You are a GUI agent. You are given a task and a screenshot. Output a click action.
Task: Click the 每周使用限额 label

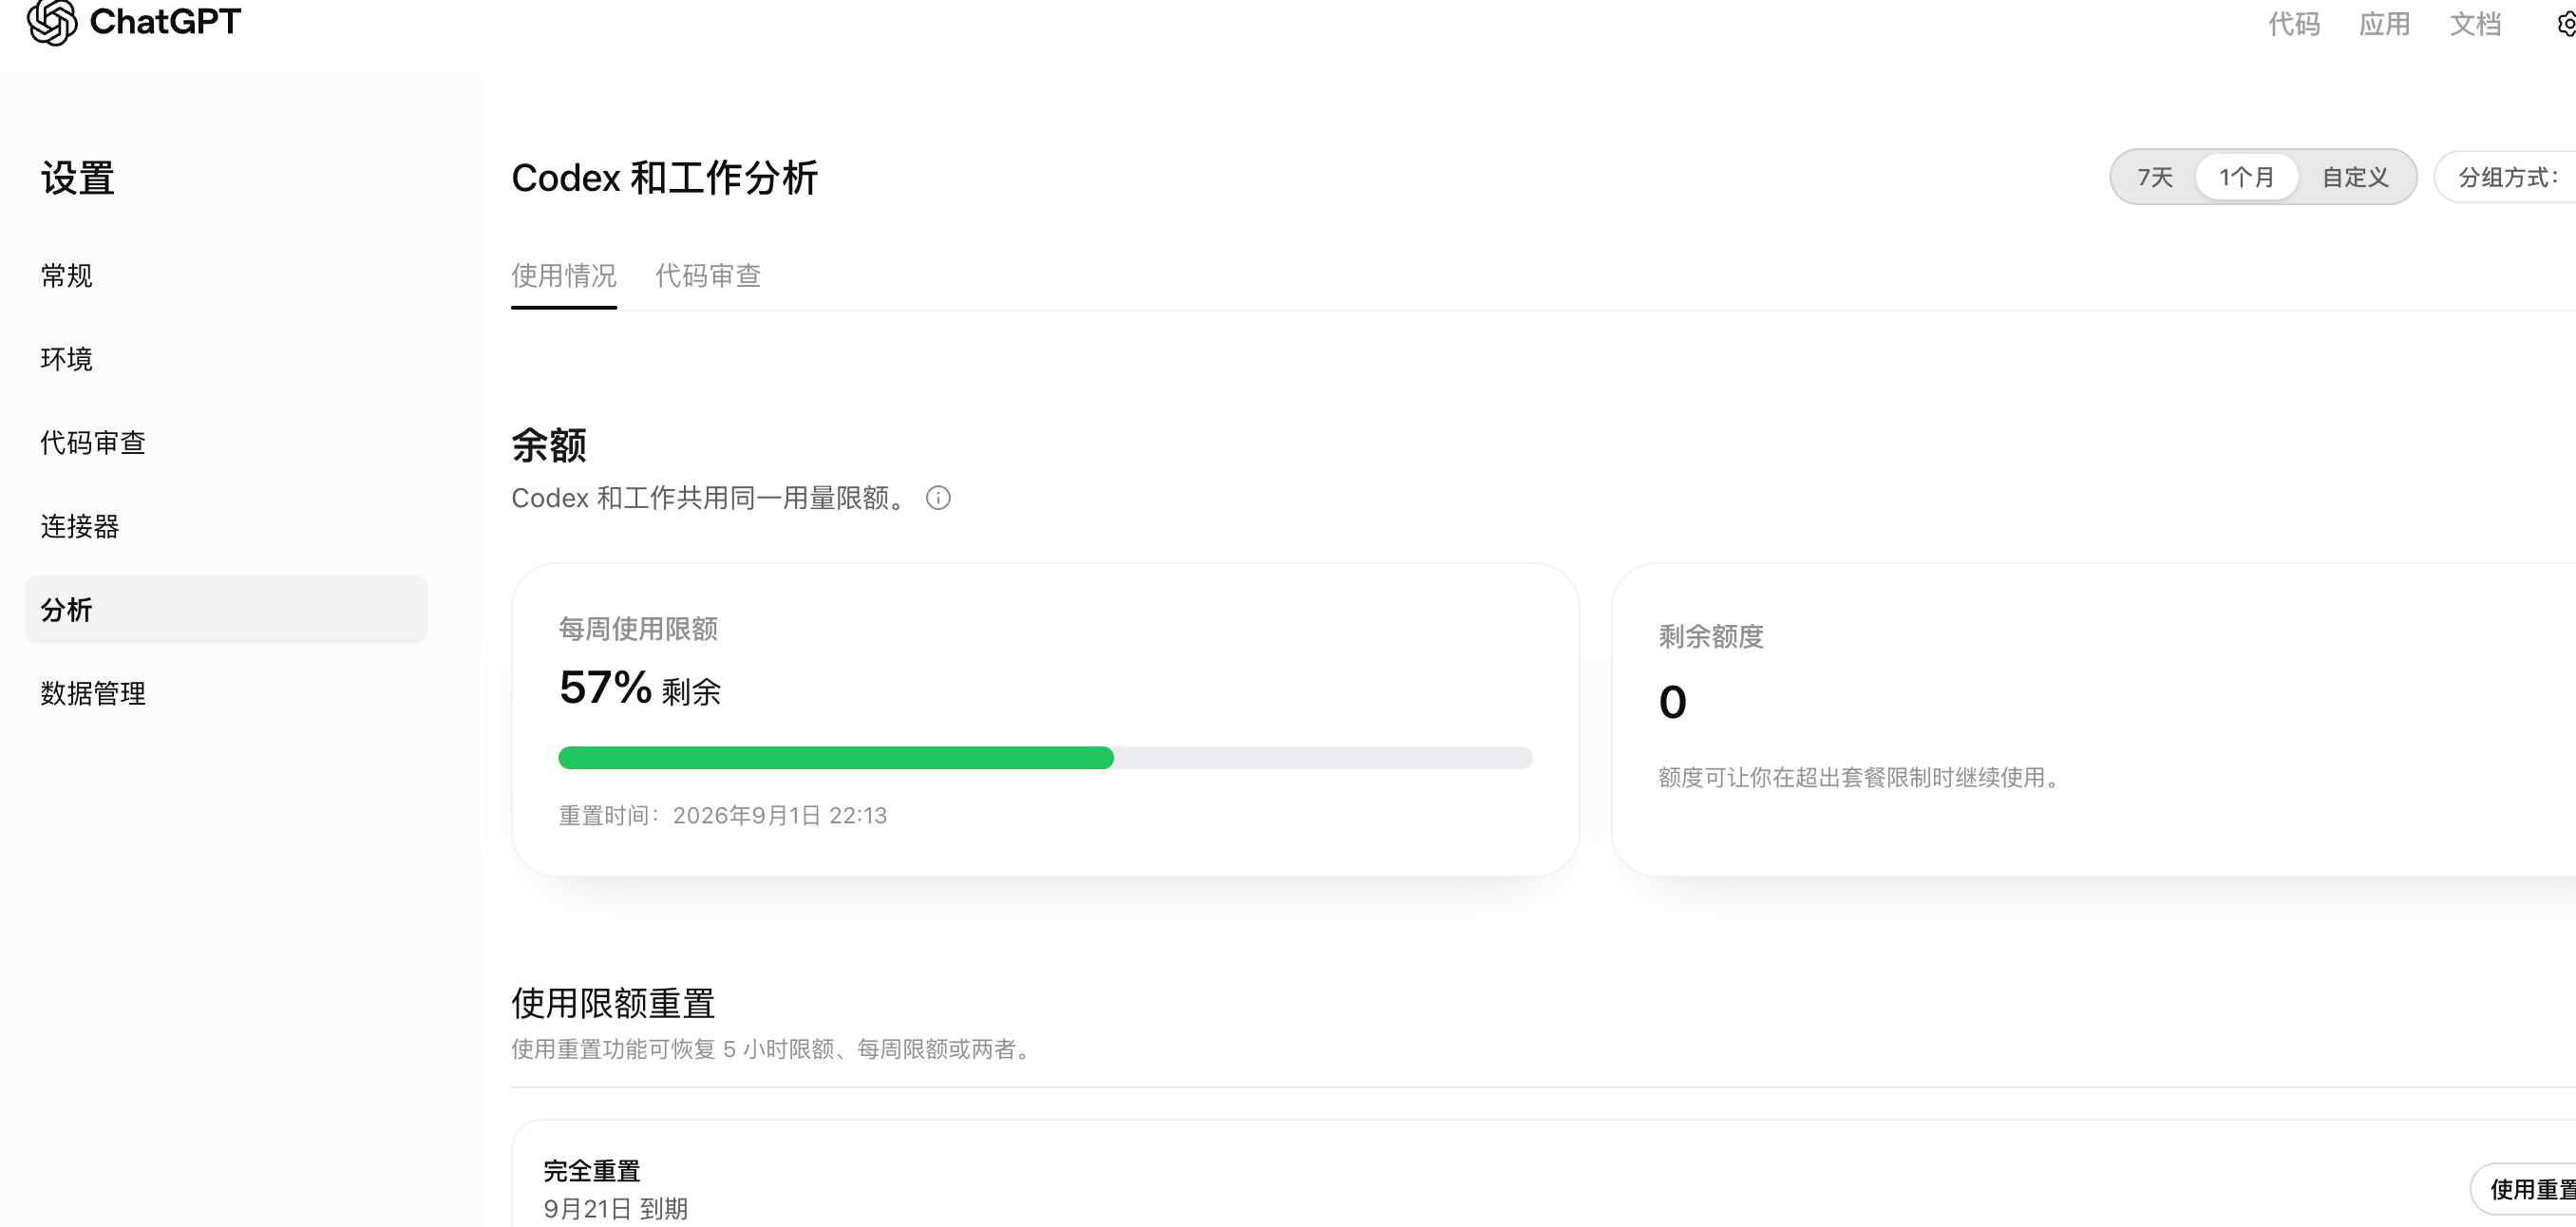coord(638,629)
